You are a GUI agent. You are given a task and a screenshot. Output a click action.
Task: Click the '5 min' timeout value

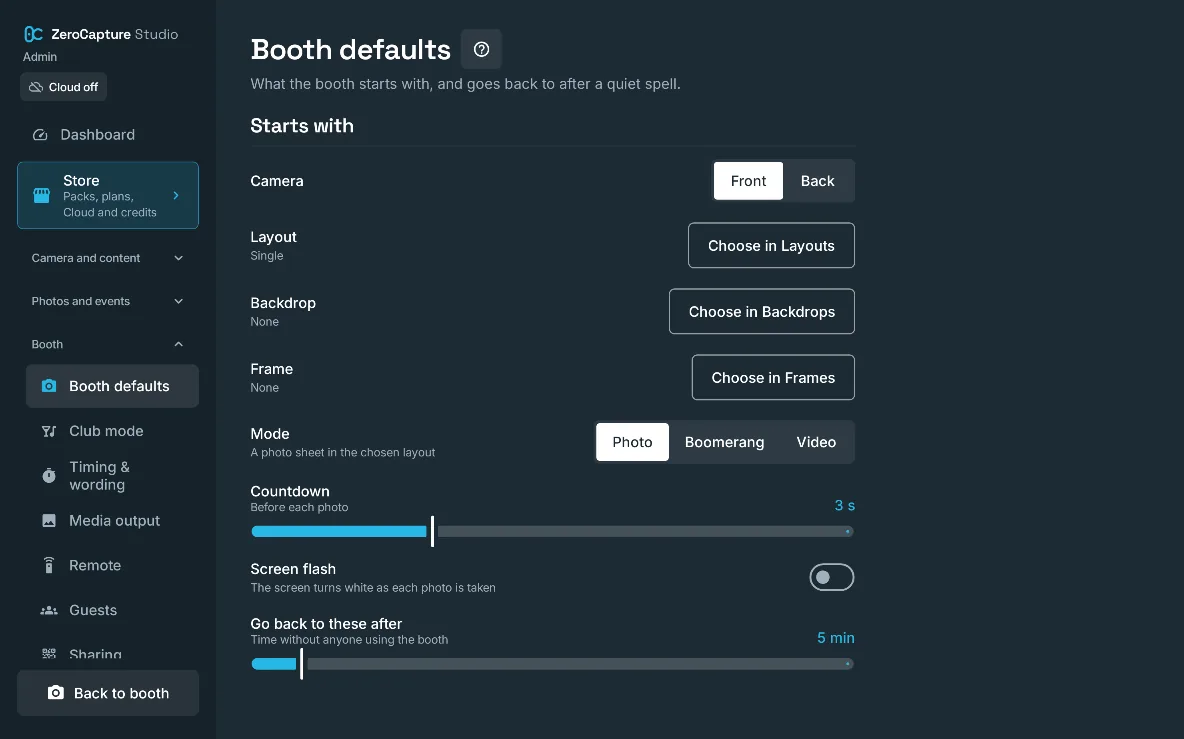pos(835,638)
